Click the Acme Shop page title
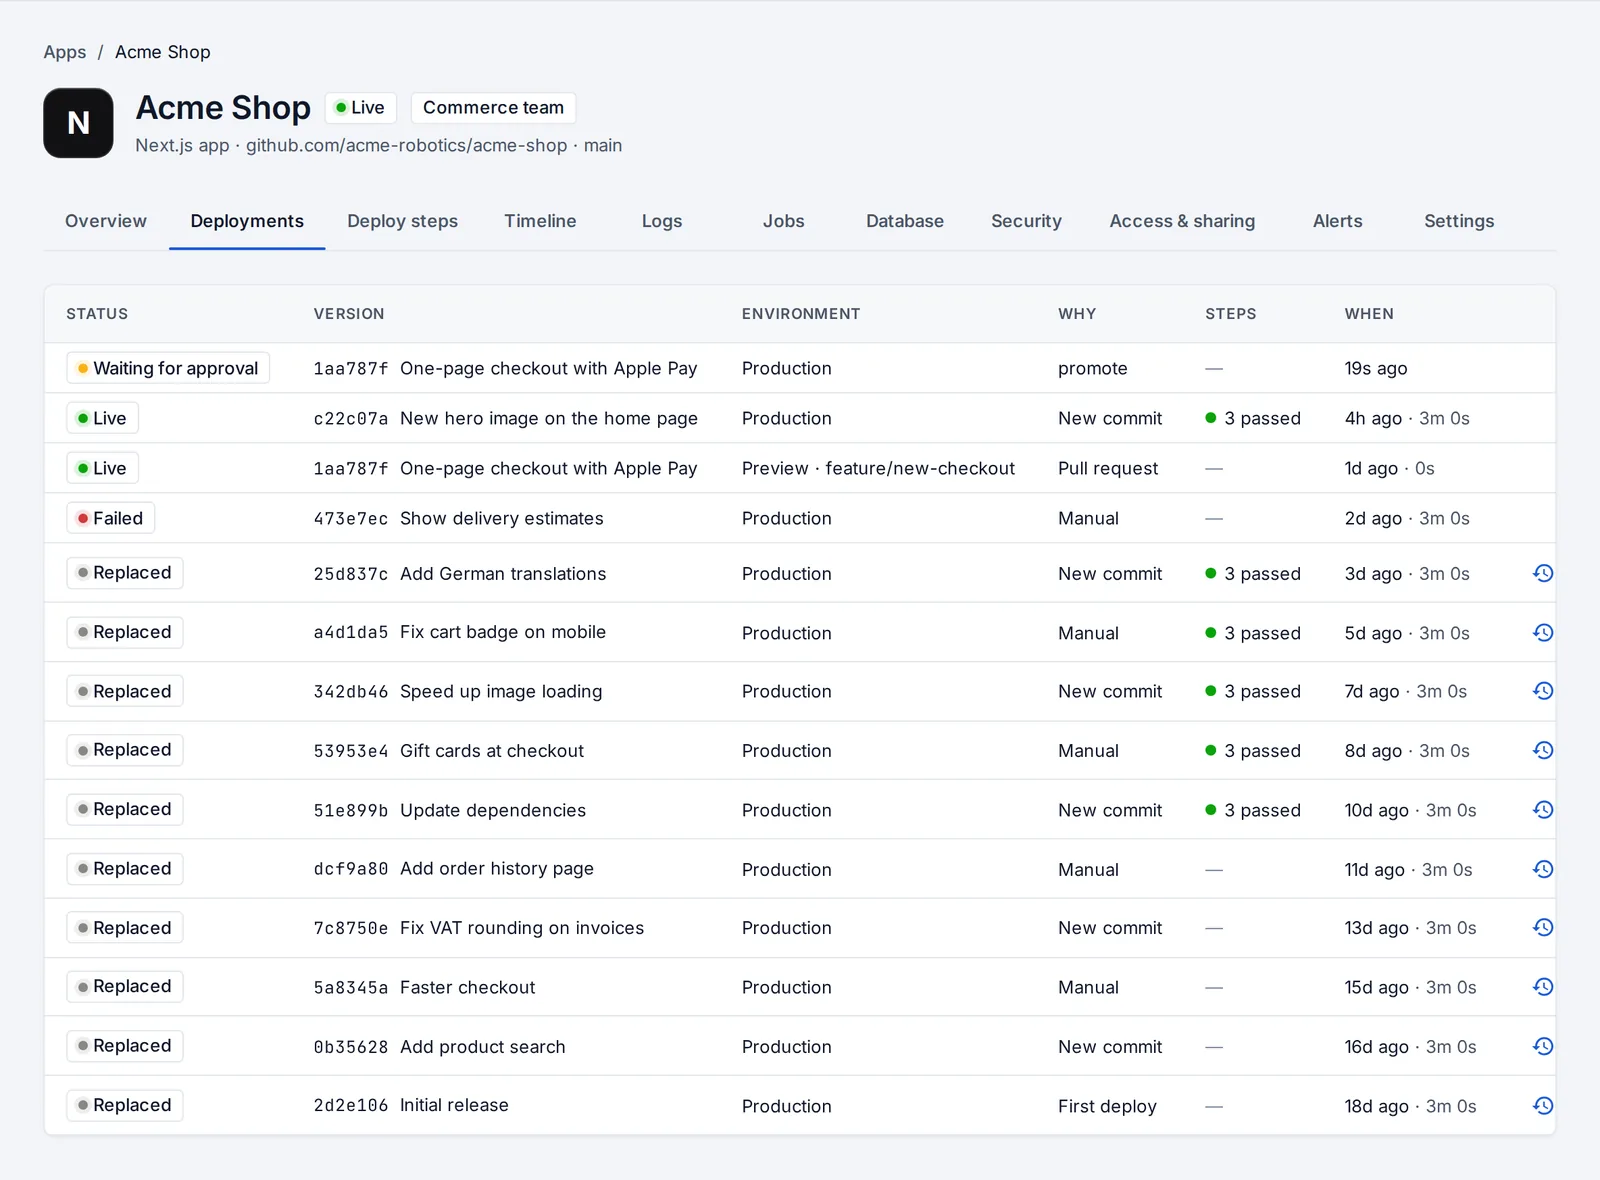This screenshot has height=1180, width=1600. [x=223, y=107]
